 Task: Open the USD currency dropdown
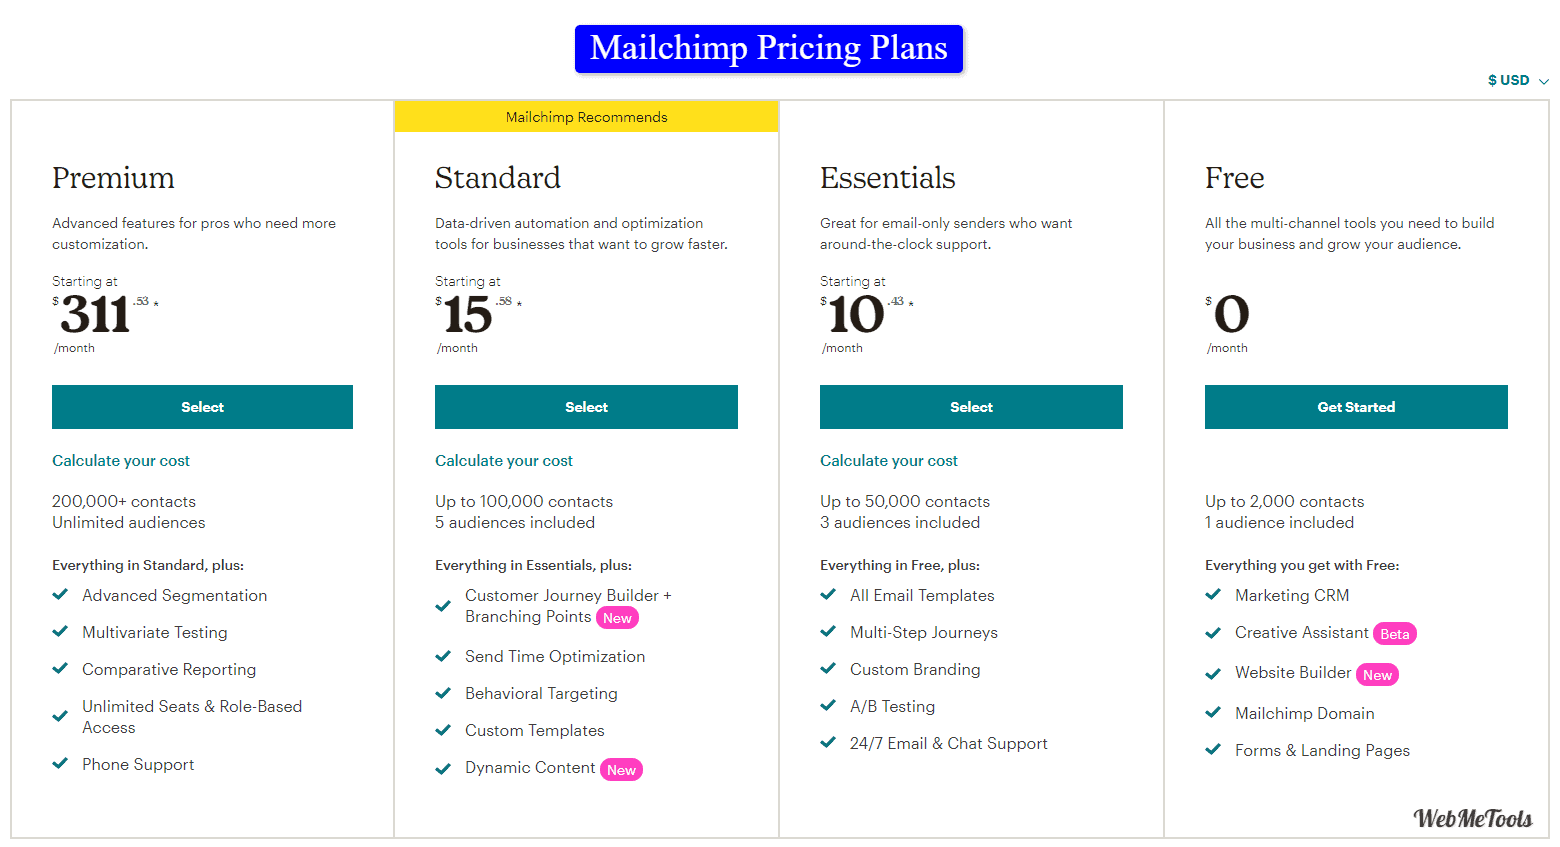[1517, 80]
